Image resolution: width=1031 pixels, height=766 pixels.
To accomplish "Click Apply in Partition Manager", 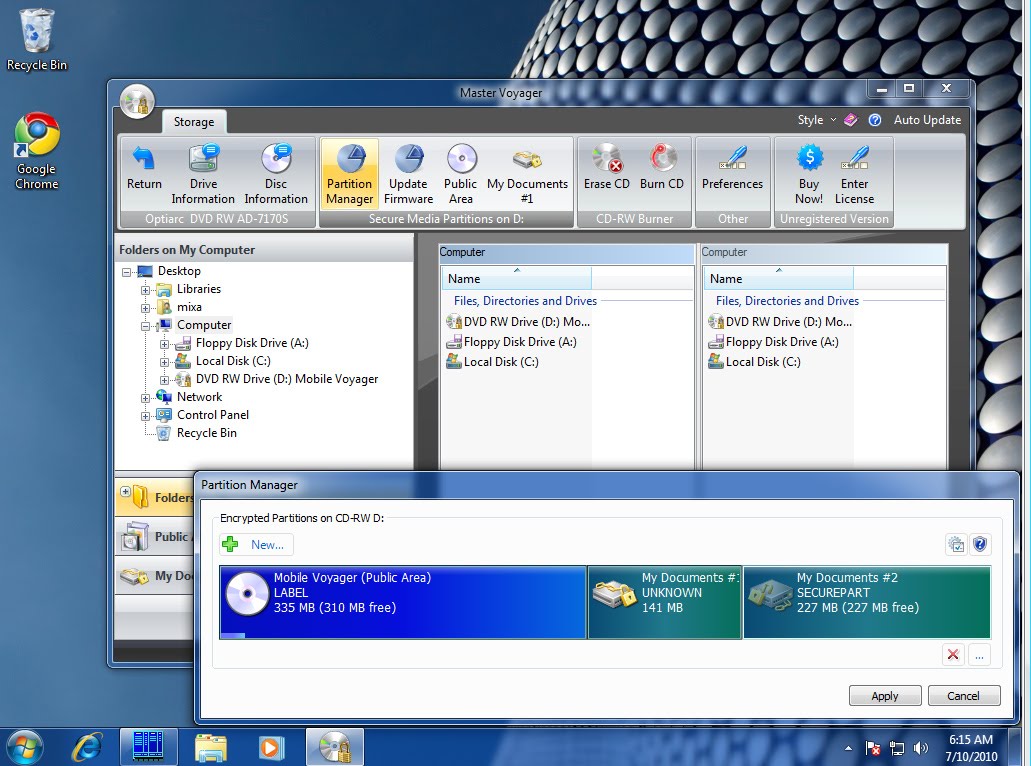I will 884,696.
